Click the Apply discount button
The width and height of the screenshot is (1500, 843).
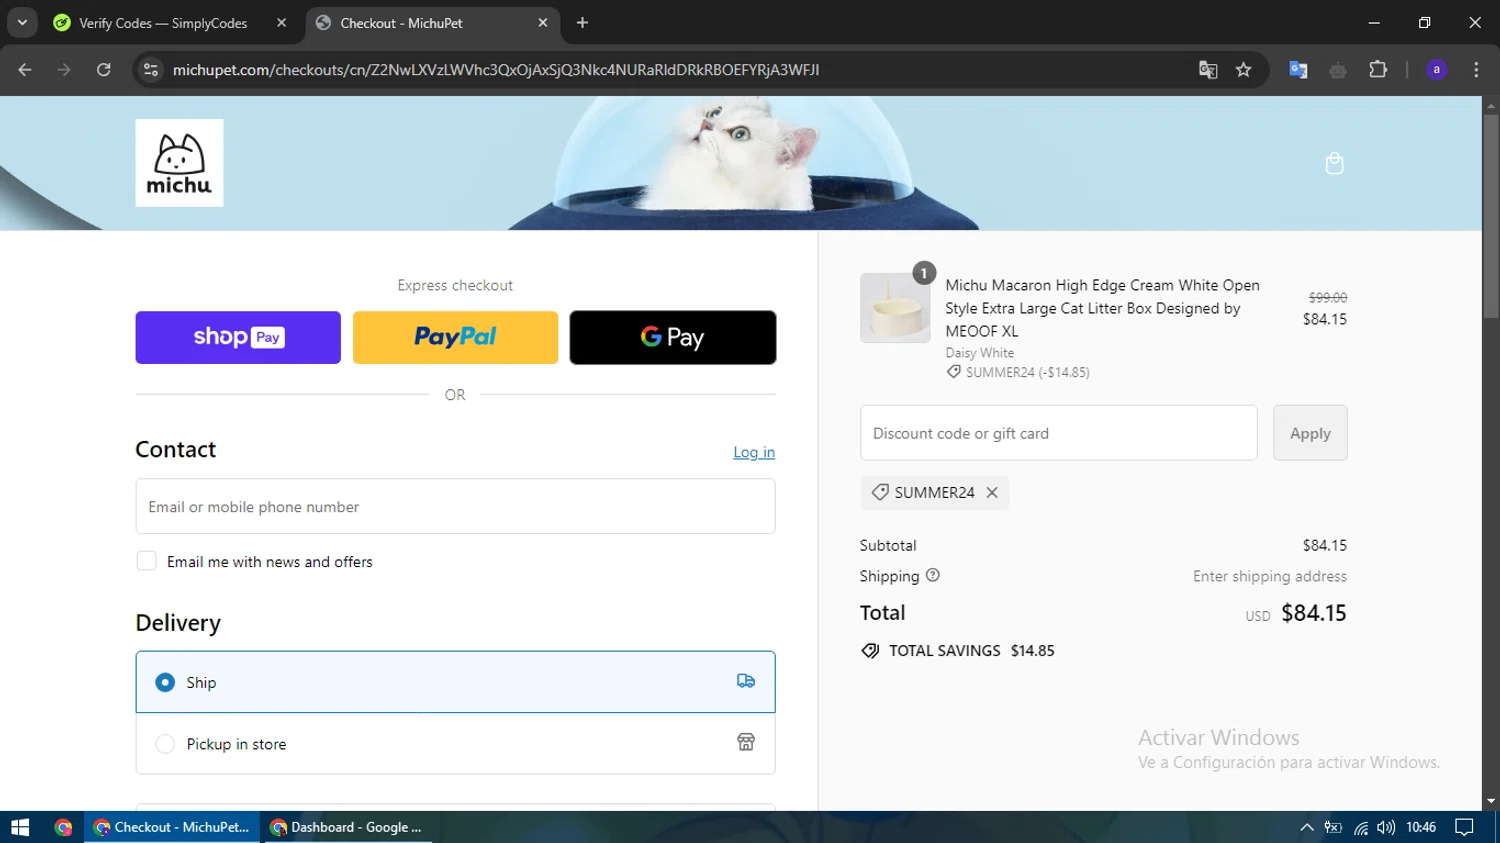coord(1310,433)
